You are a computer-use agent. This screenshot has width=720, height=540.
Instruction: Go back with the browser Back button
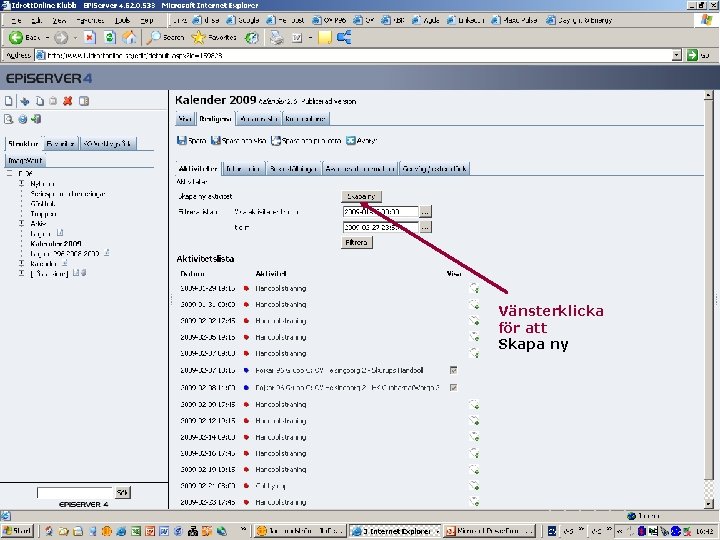pos(24,37)
